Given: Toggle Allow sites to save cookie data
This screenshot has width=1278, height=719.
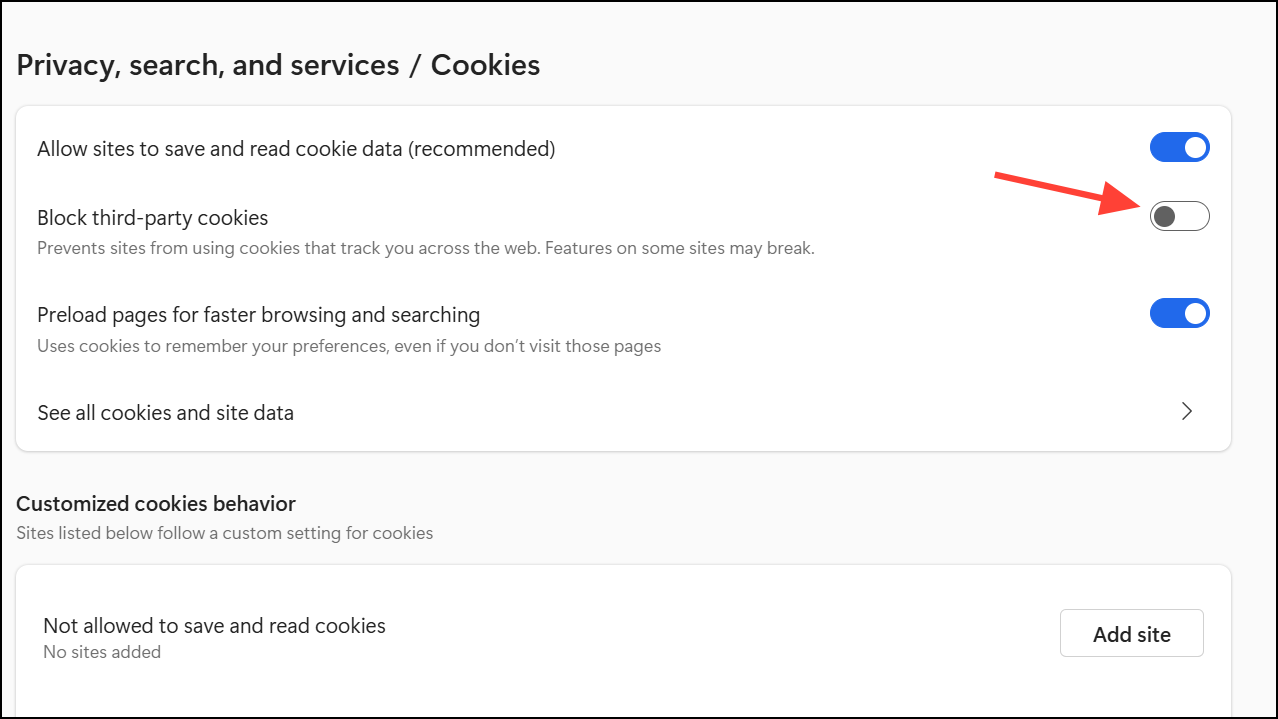Looking at the screenshot, I should (1179, 148).
